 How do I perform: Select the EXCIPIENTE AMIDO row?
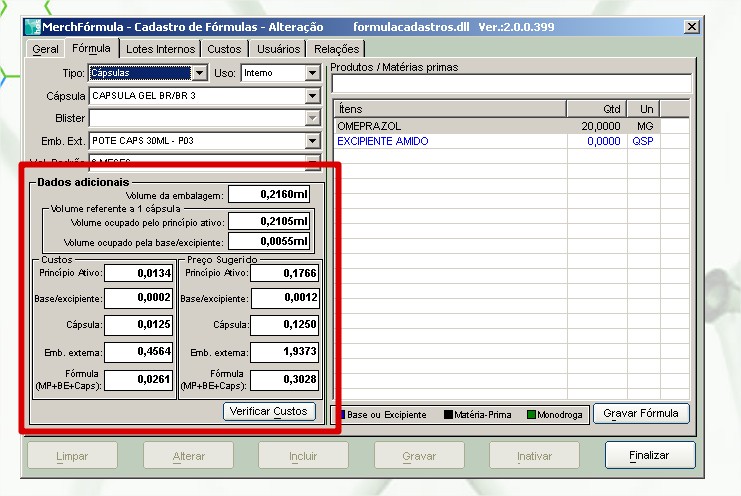coord(450,142)
